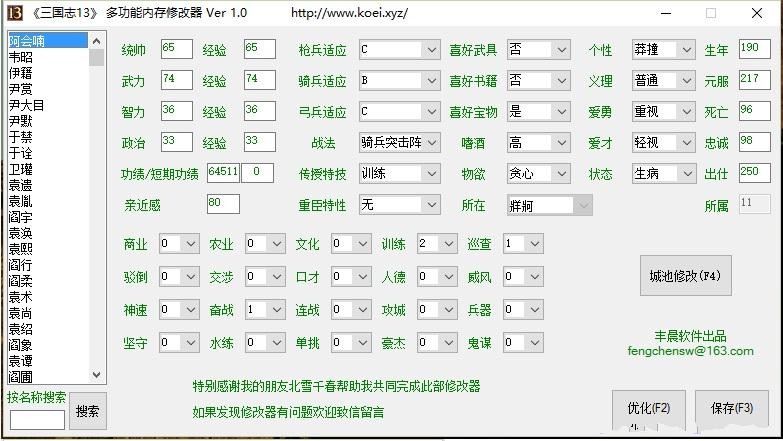Select 阎象 in the character list
The width and height of the screenshot is (783, 441).
[48, 345]
